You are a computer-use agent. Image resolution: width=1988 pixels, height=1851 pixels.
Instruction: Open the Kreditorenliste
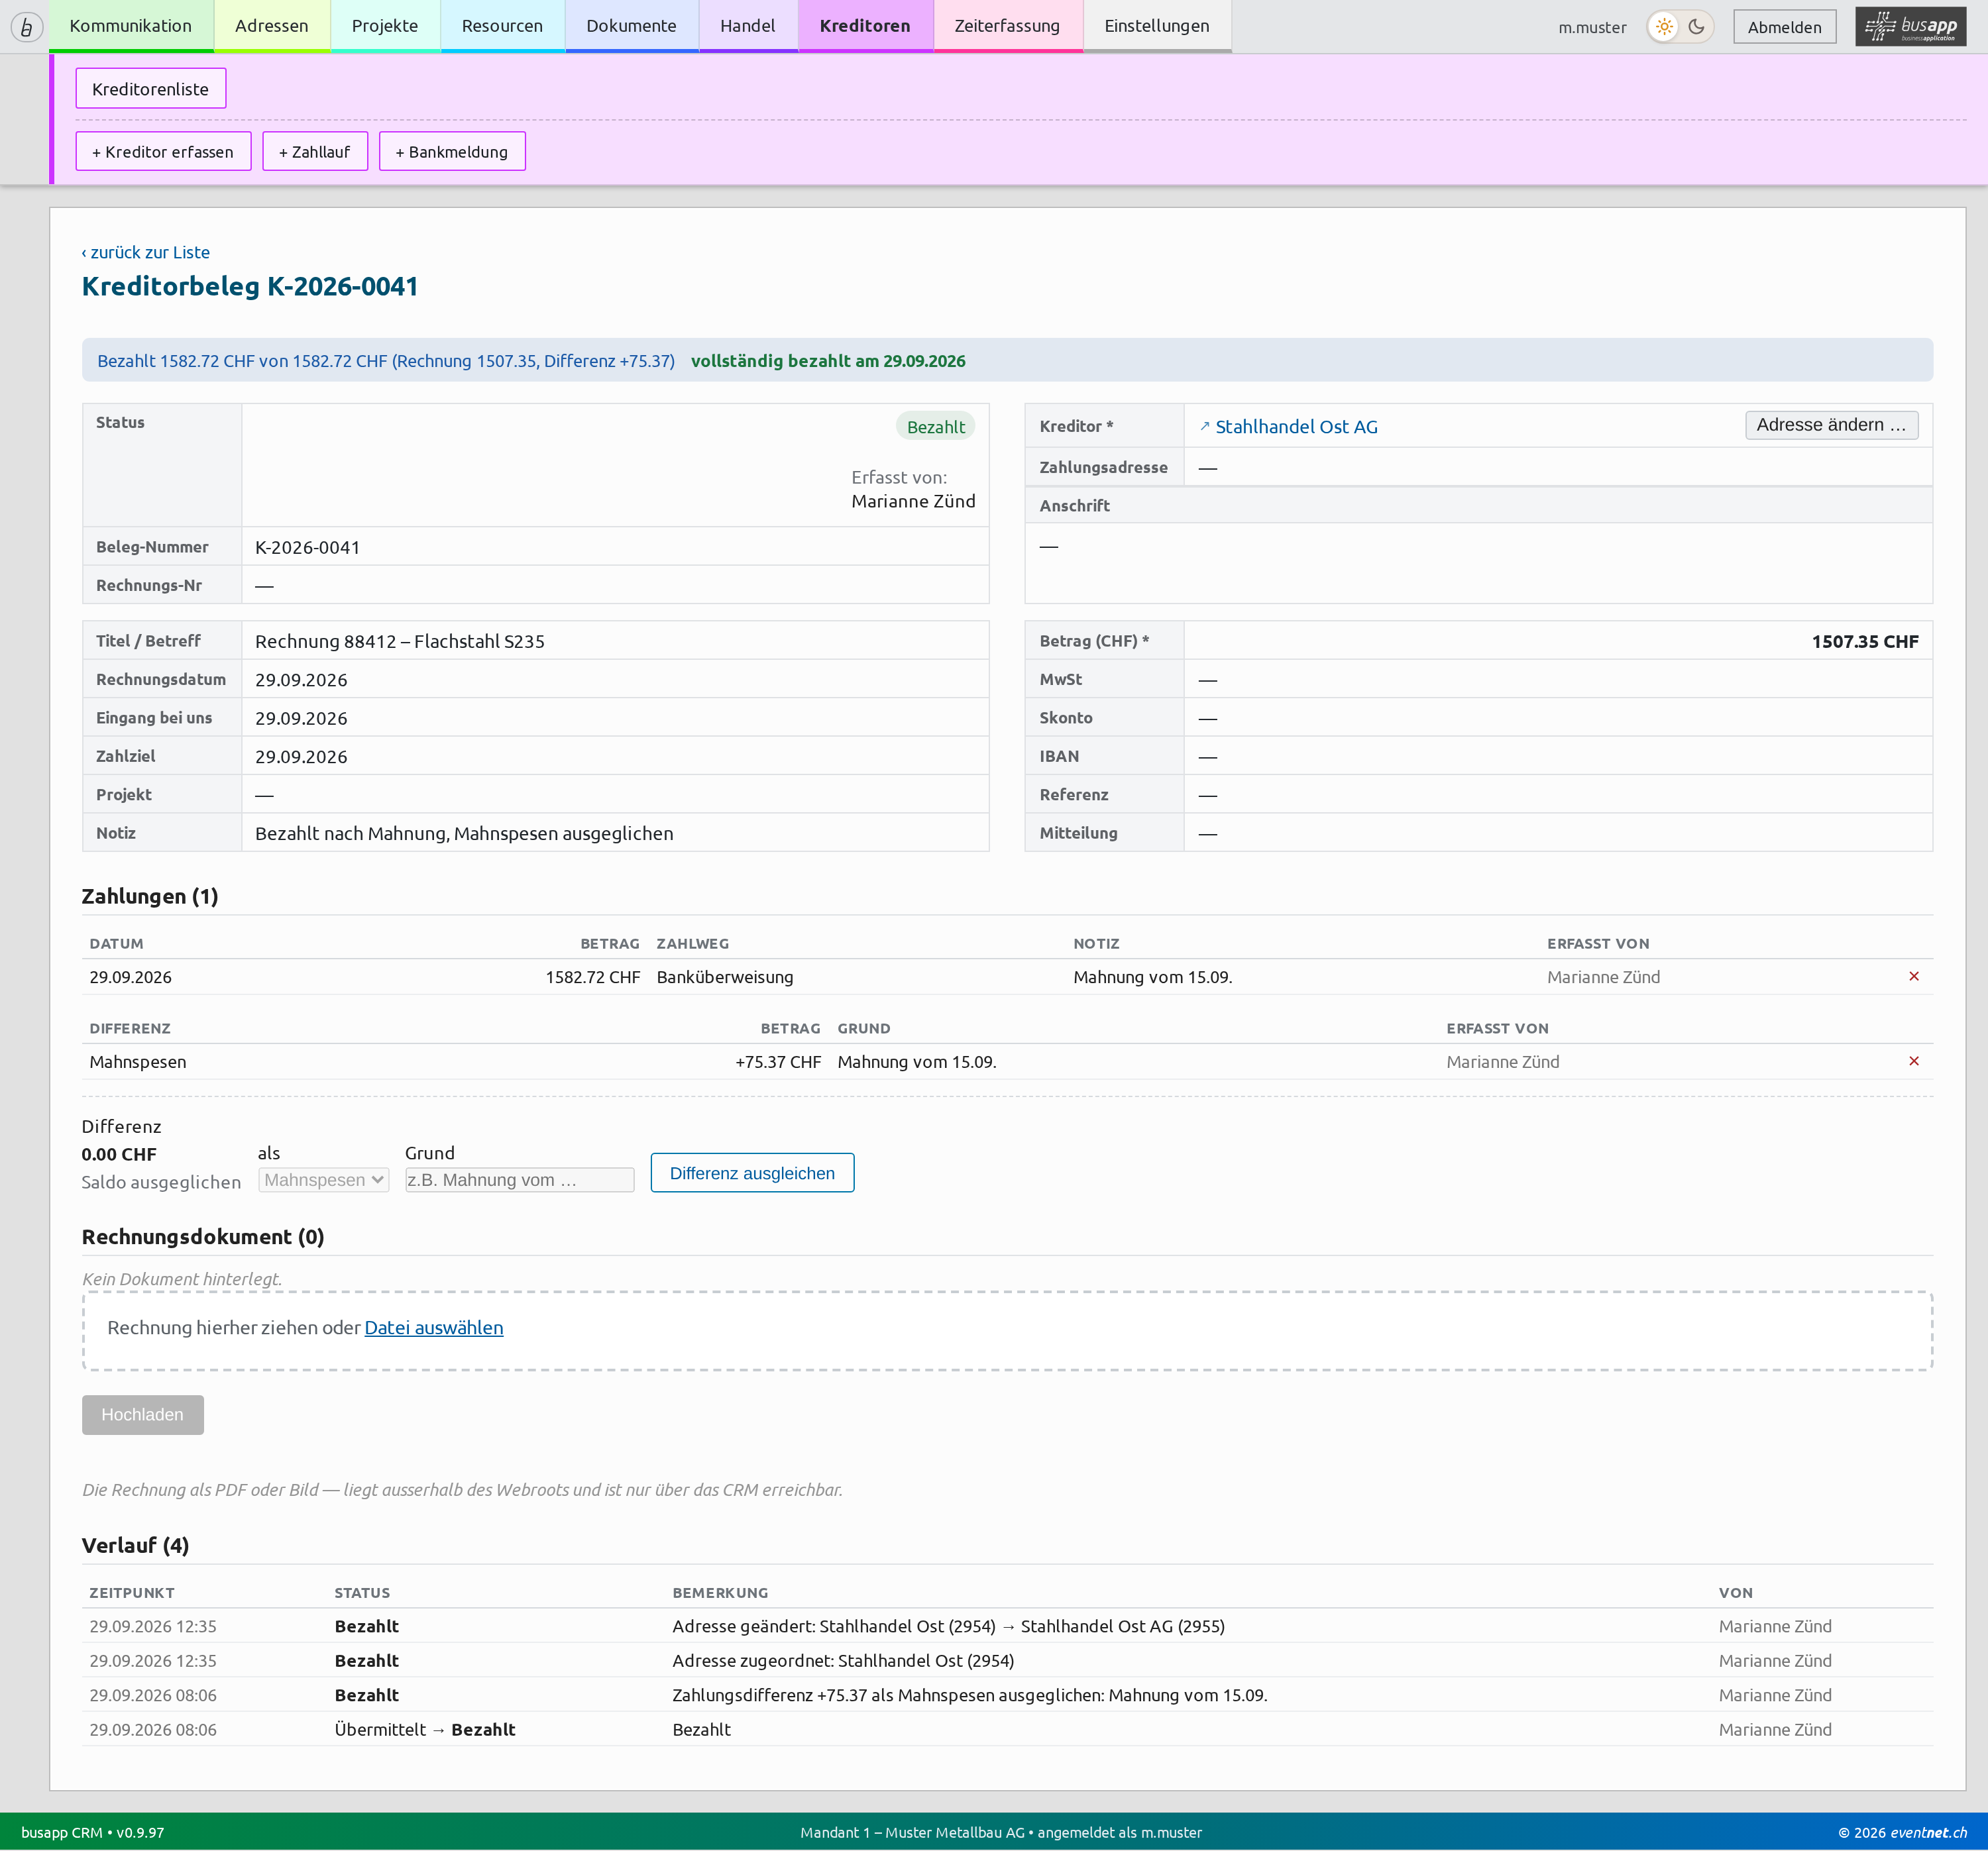(151, 89)
